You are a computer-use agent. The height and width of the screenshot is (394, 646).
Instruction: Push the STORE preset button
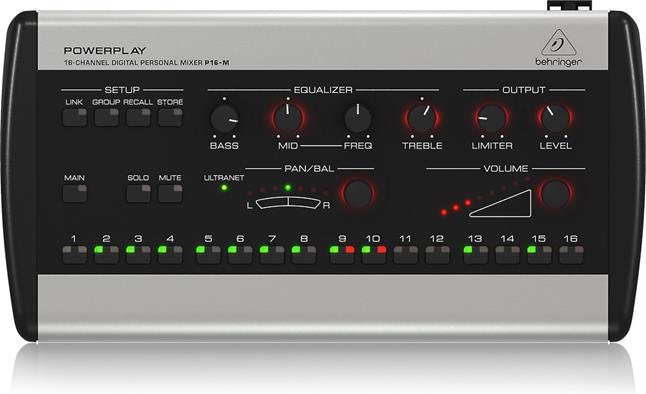[170, 117]
